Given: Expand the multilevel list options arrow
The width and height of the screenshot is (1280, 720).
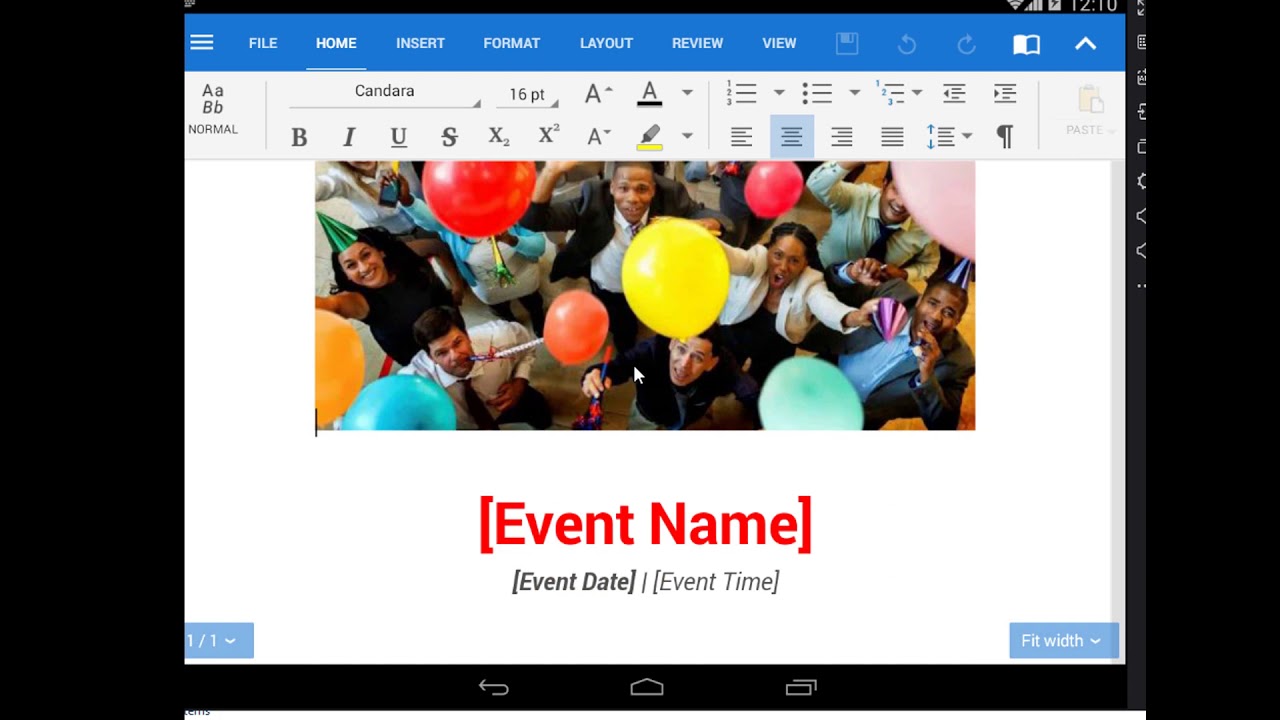Looking at the screenshot, I should point(917,93).
